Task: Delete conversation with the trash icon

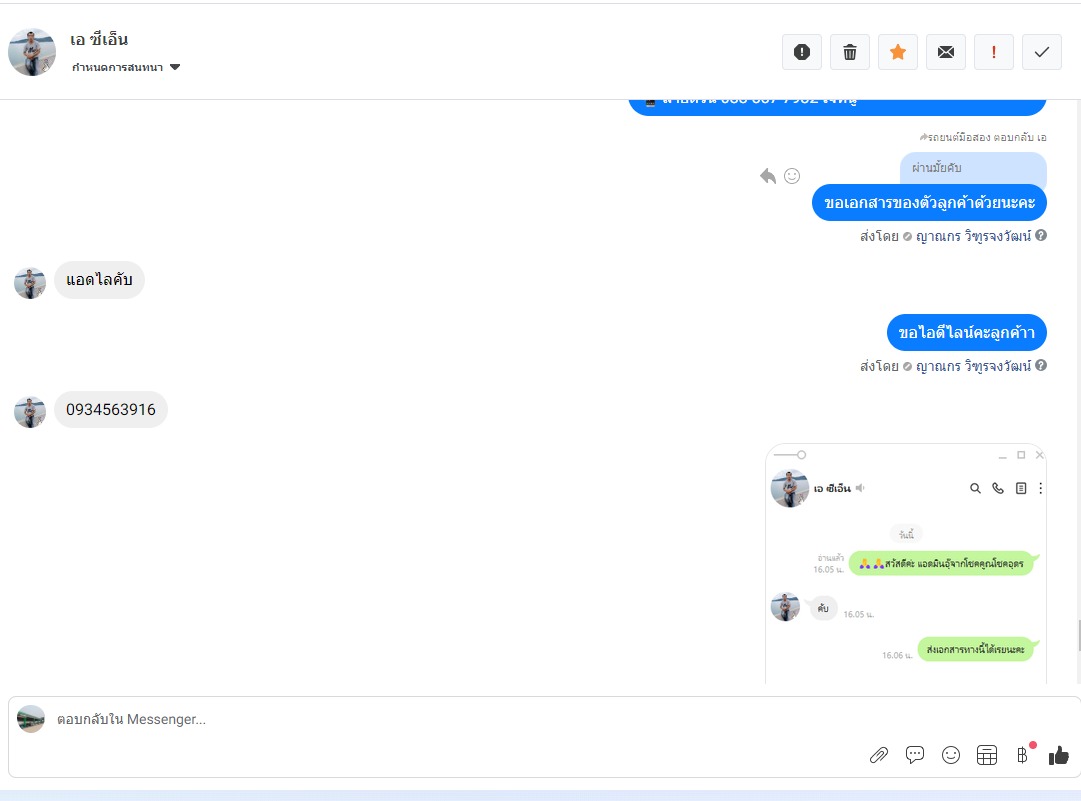Action: point(850,52)
